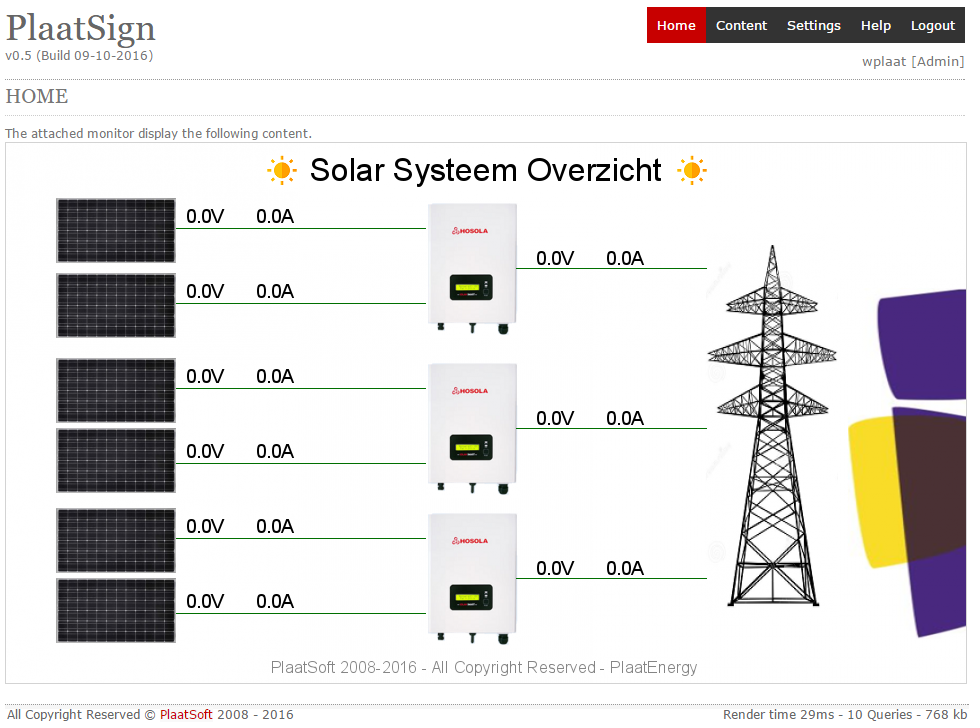Click the sun icon right of title
The width and height of the screenshot is (980, 728).
(692, 170)
